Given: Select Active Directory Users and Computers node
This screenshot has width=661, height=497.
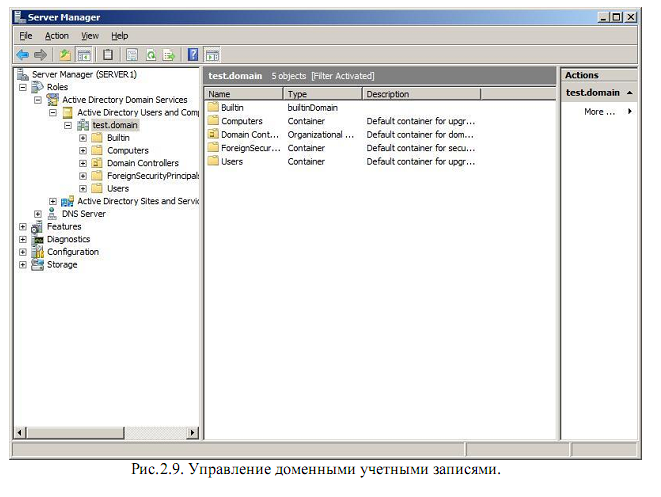Looking at the screenshot, I should [x=138, y=113].
